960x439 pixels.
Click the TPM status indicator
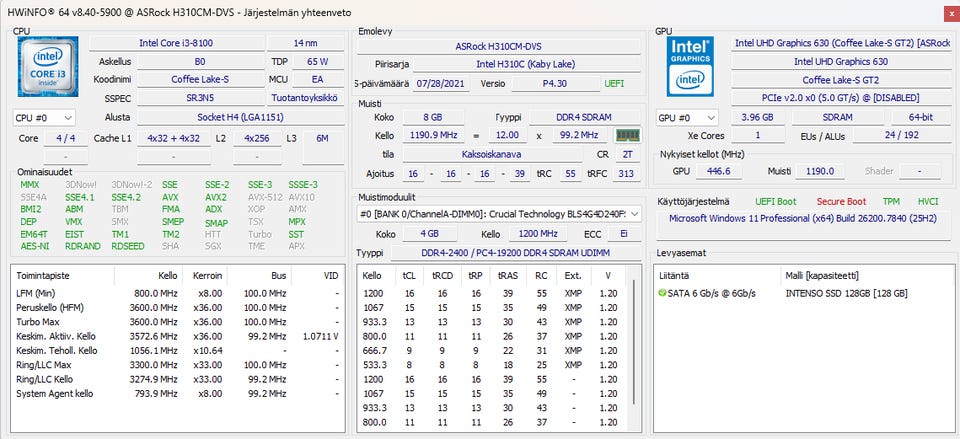891,201
